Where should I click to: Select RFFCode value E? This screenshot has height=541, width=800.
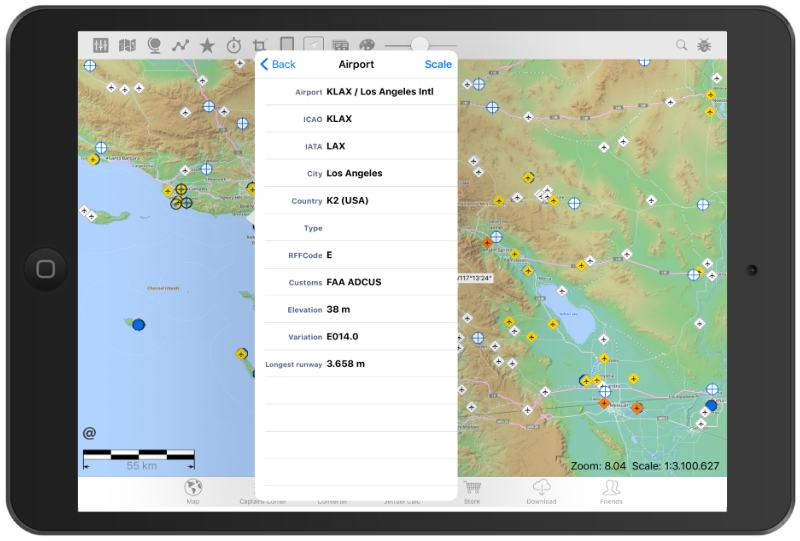click(329, 255)
